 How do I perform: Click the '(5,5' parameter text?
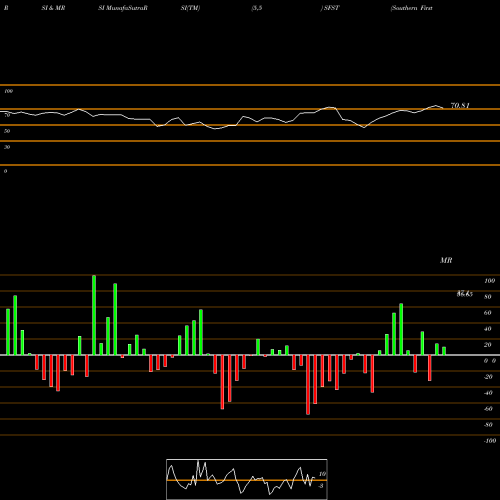257,8
